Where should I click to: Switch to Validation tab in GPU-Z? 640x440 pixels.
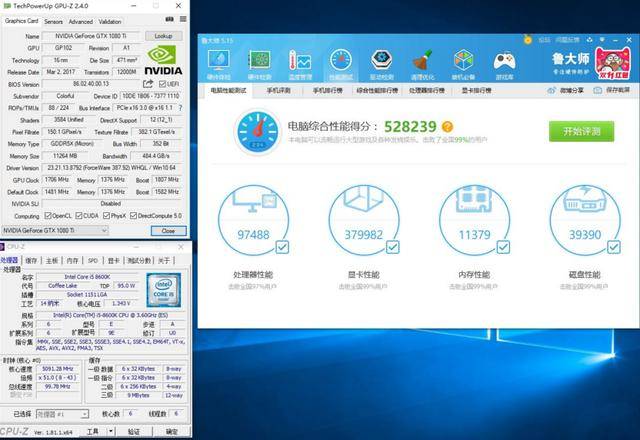click(110, 22)
